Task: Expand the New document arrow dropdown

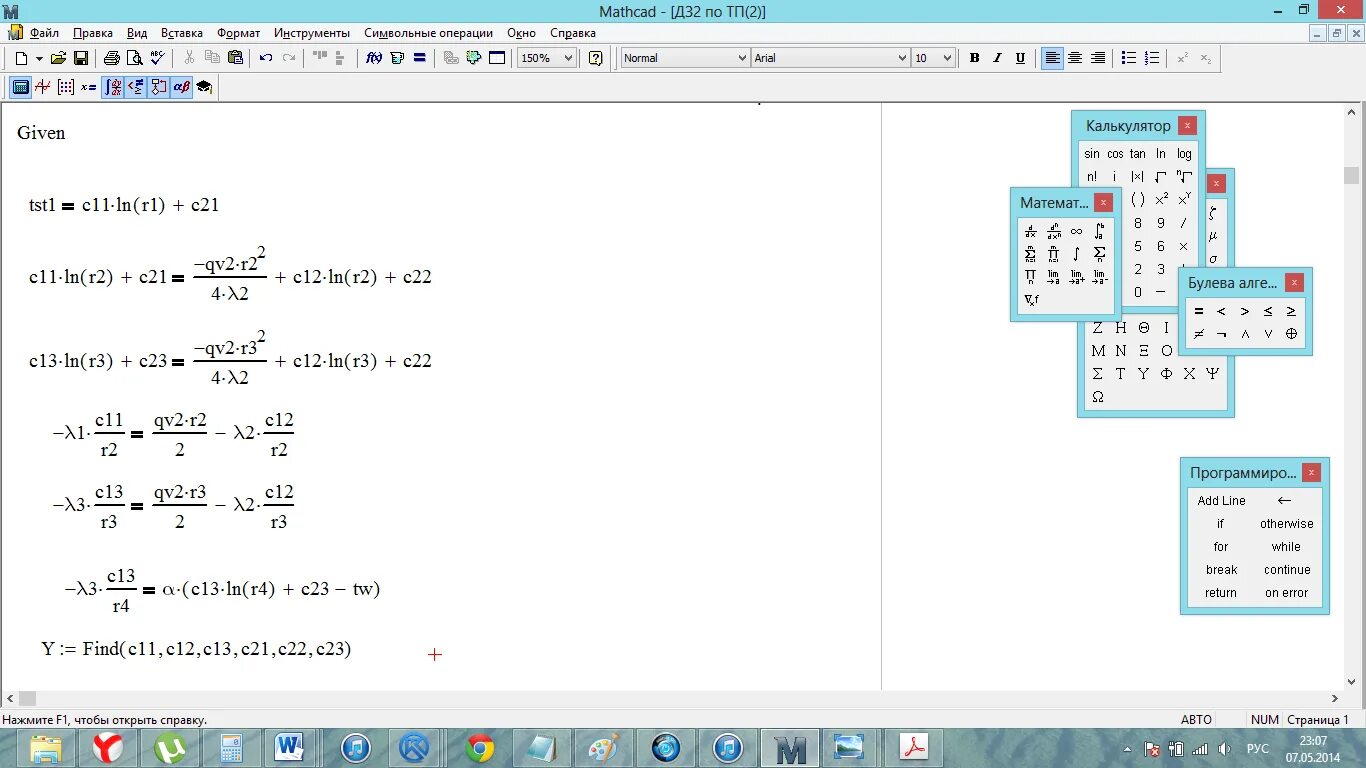Action: [x=39, y=58]
